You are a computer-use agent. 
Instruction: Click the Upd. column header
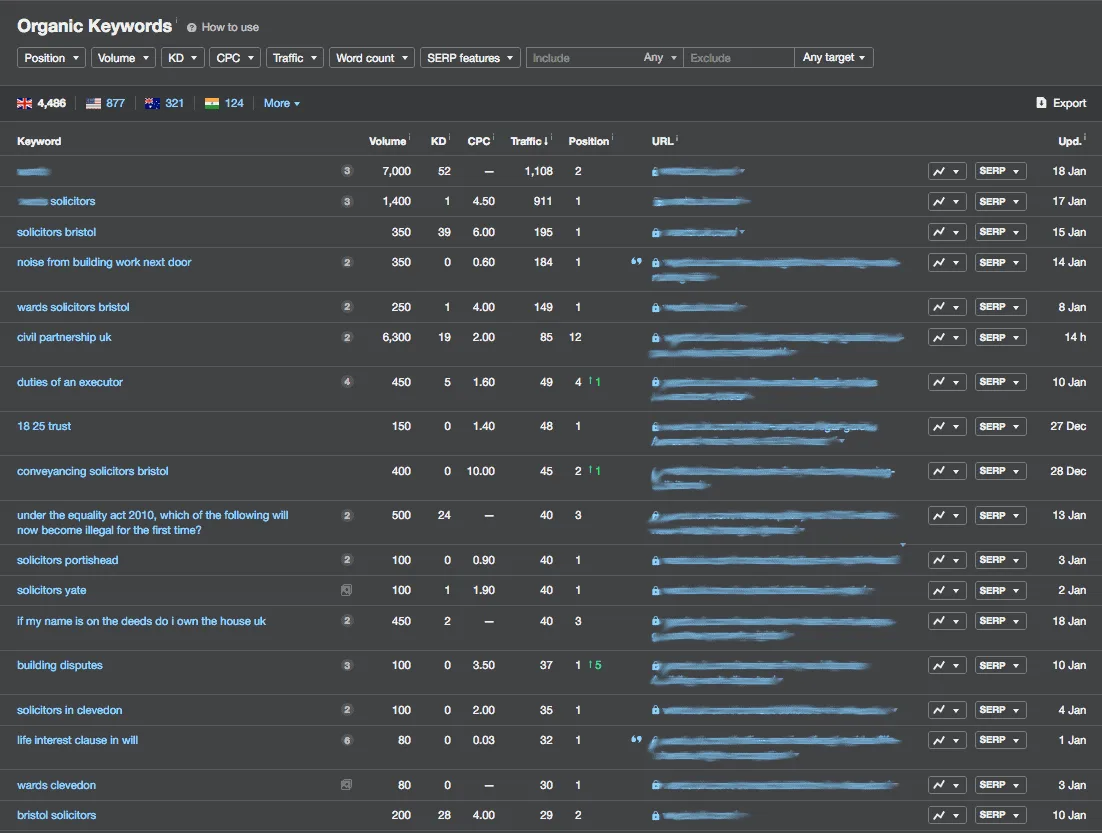(x=1070, y=141)
